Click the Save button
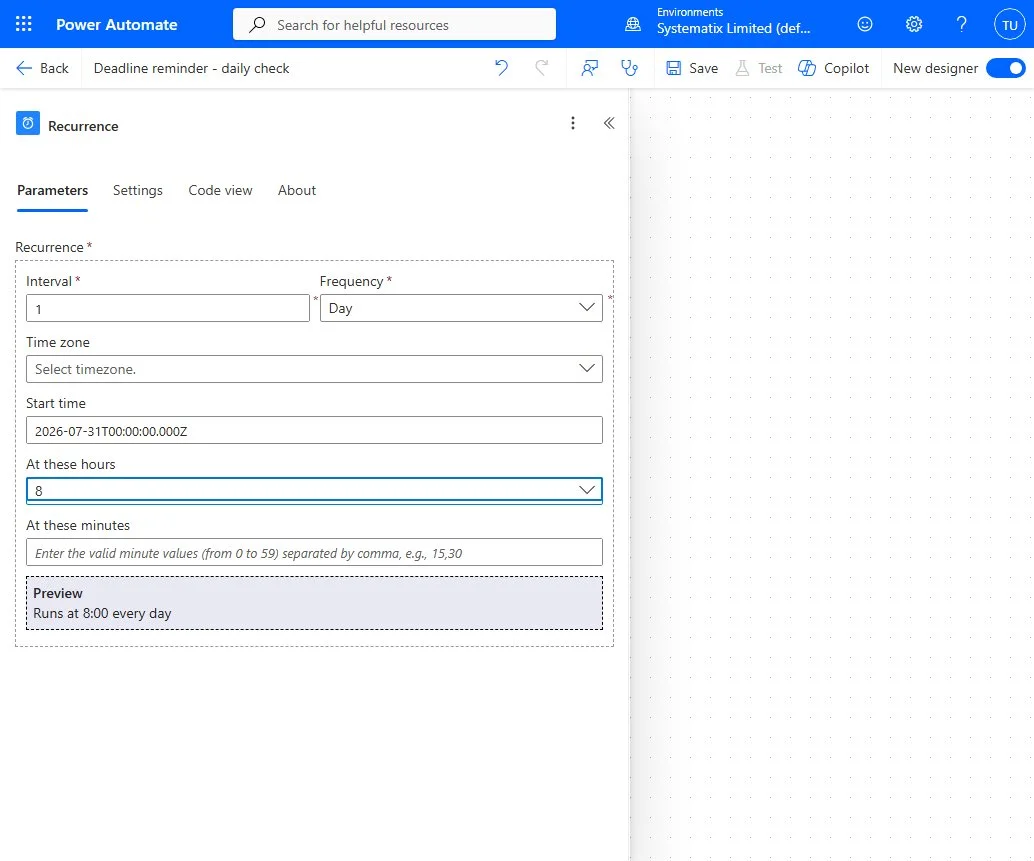This screenshot has width=1034, height=861. tap(692, 68)
